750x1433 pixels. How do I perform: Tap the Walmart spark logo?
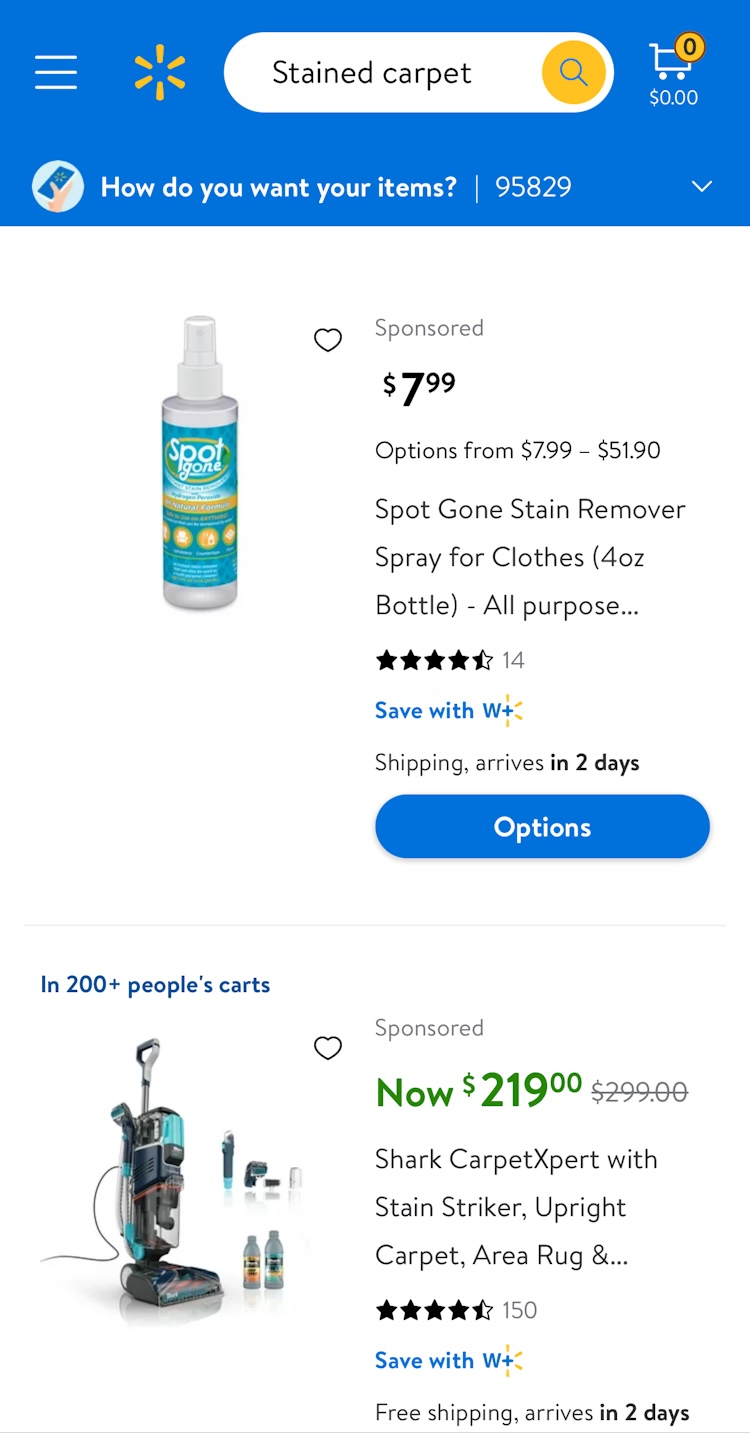pyautogui.click(x=160, y=73)
